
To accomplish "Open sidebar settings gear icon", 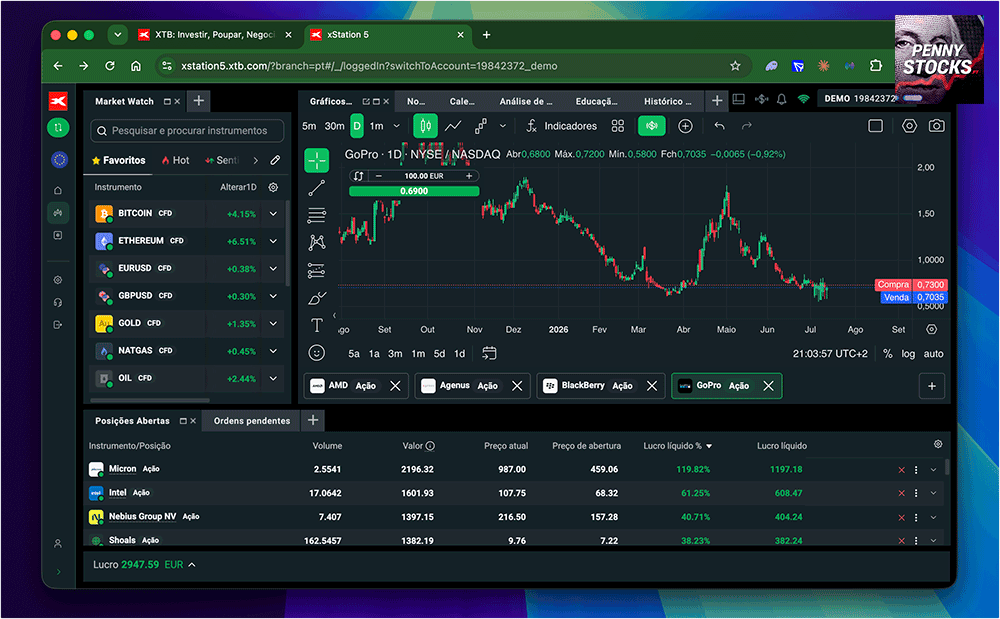I will 58,280.
